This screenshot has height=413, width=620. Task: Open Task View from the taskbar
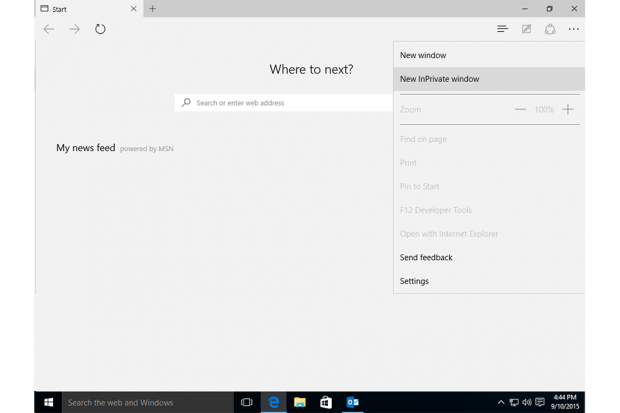tap(247, 402)
